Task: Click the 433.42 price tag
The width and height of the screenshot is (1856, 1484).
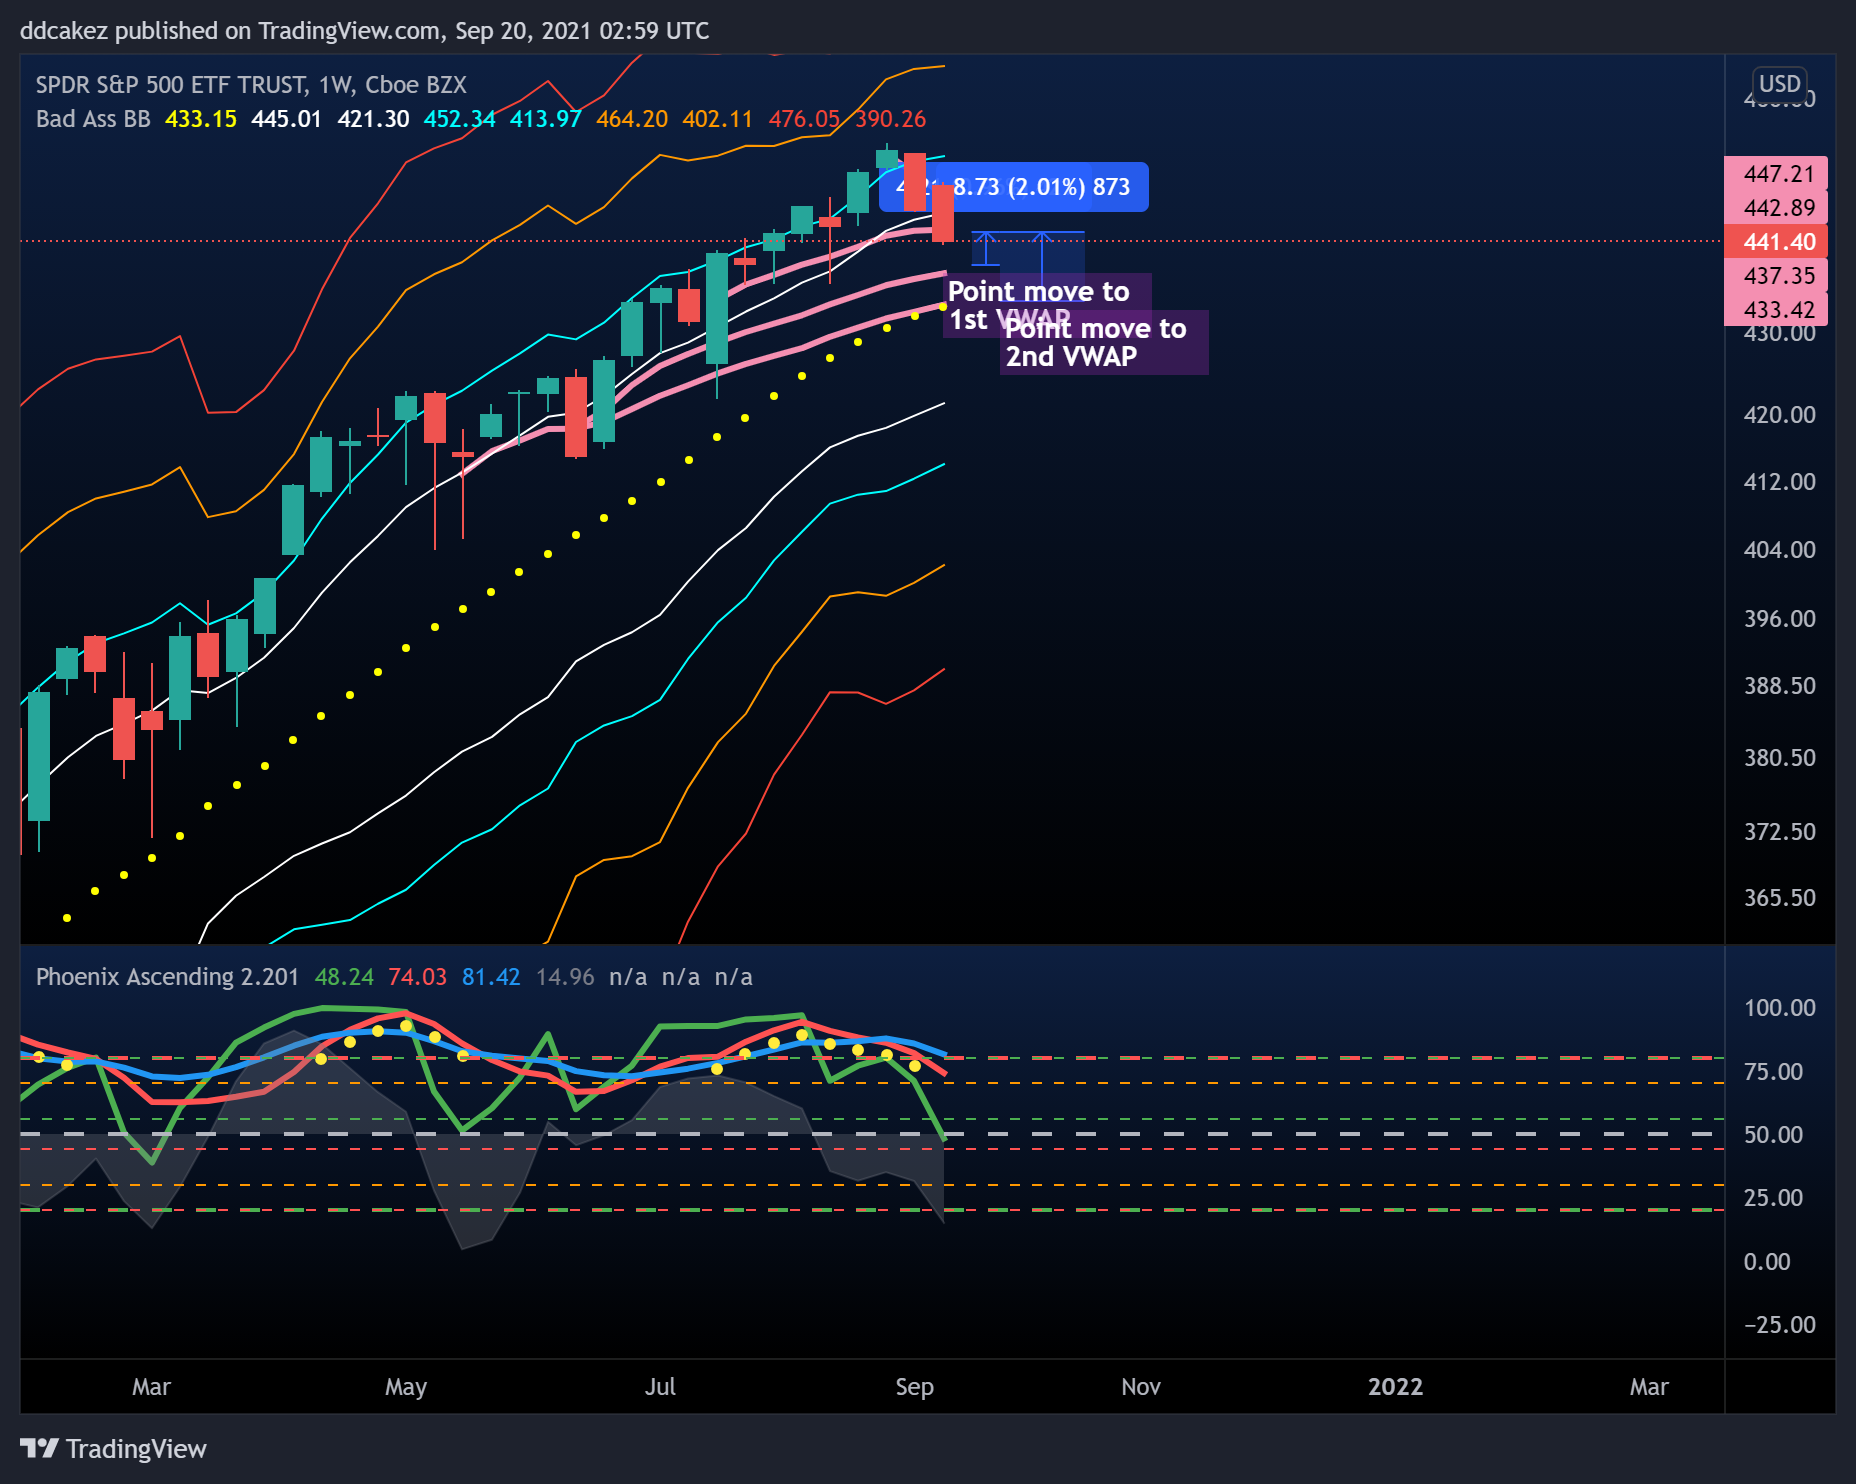Action: 1776,310
